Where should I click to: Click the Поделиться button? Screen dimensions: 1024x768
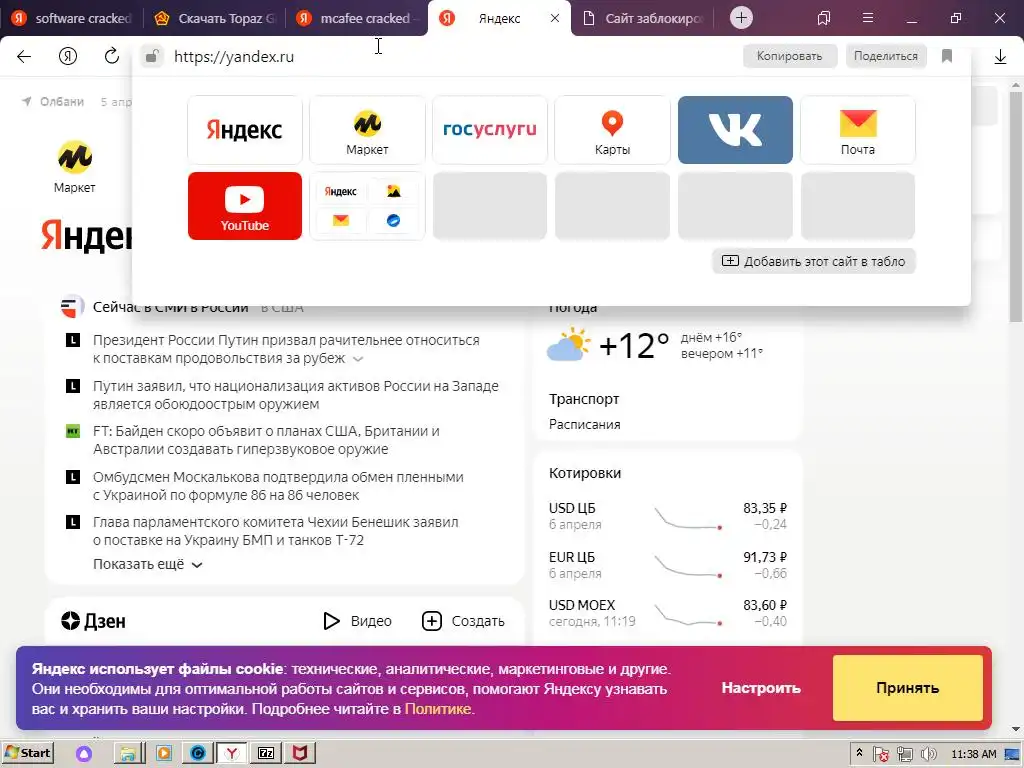(x=886, y=56)
